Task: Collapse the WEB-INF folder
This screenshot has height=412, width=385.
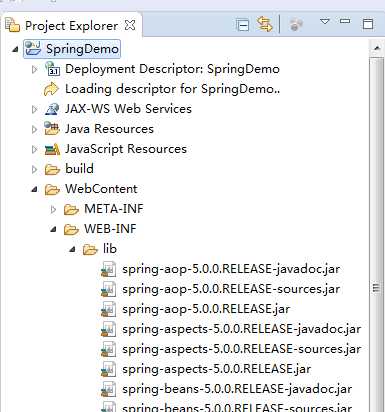Action: [53, 230]
